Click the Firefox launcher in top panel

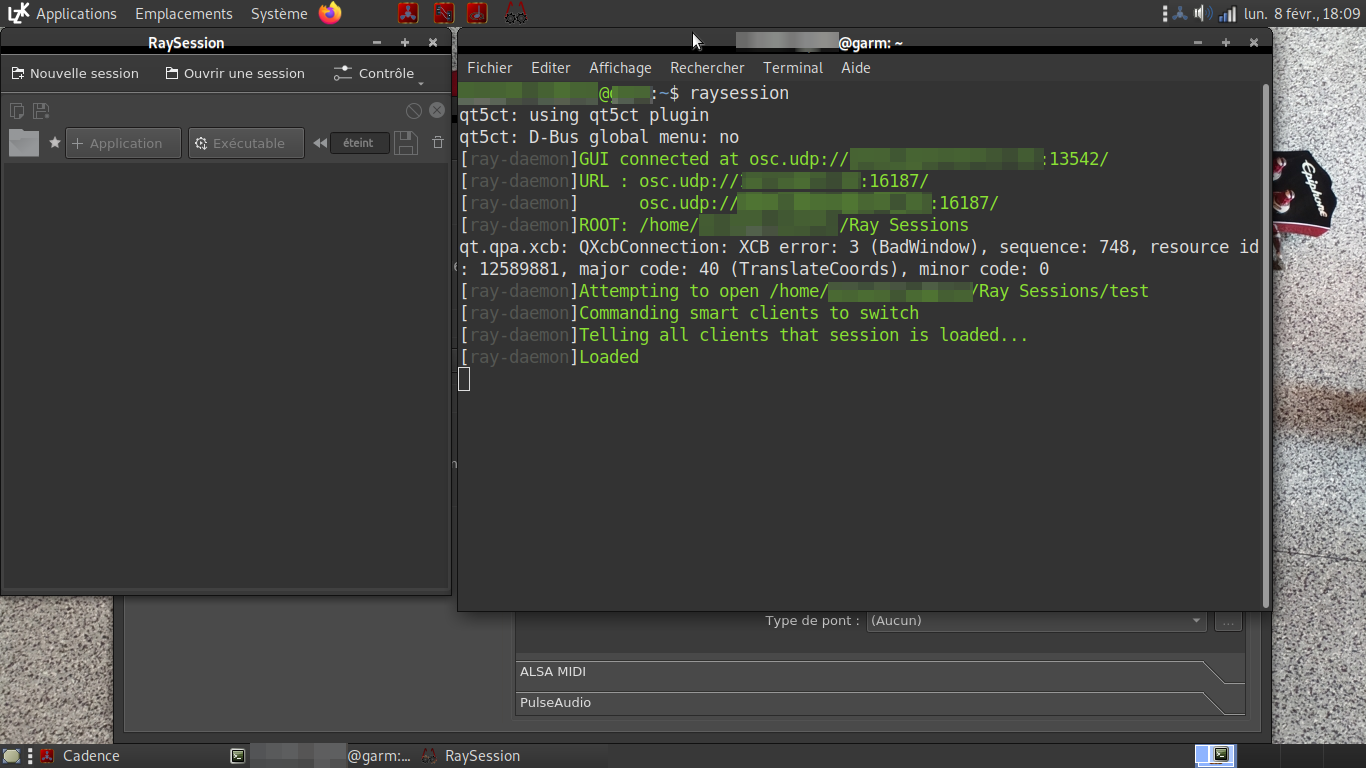(330, 13)
